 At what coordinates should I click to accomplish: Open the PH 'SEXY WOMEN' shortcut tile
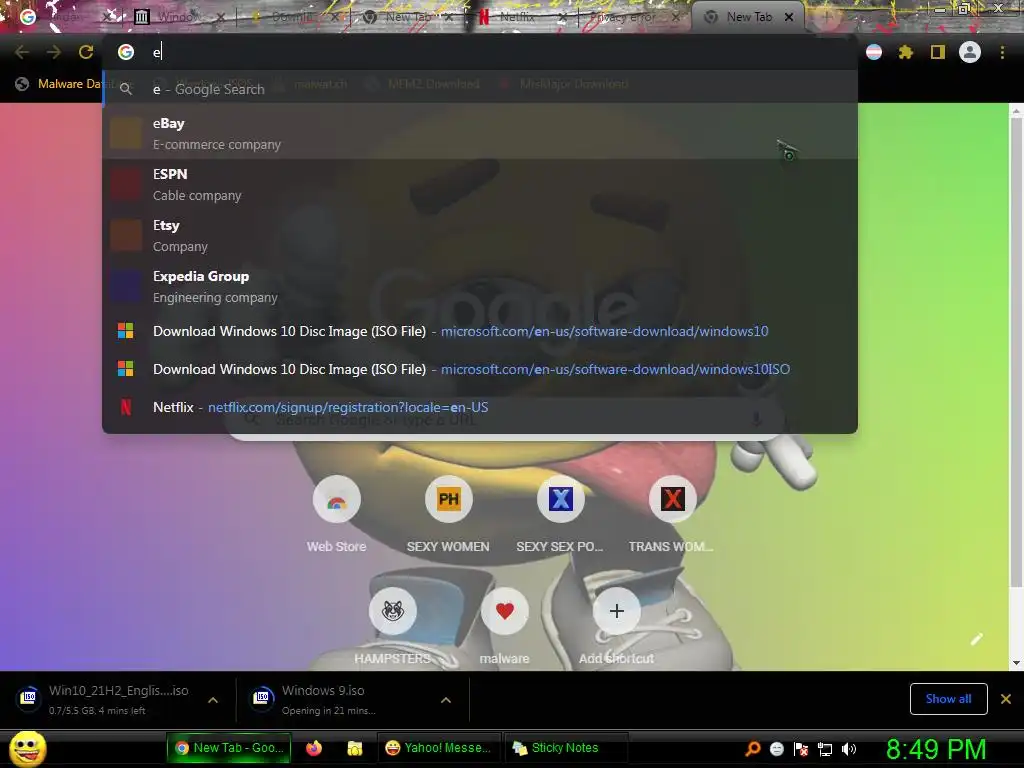point(448,515)
